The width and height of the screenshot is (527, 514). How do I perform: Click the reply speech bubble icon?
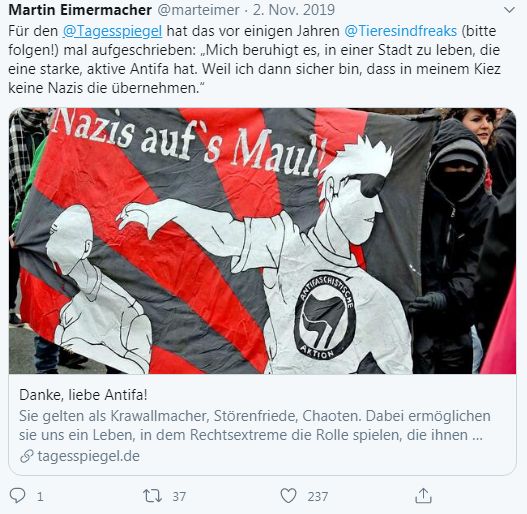17,495
